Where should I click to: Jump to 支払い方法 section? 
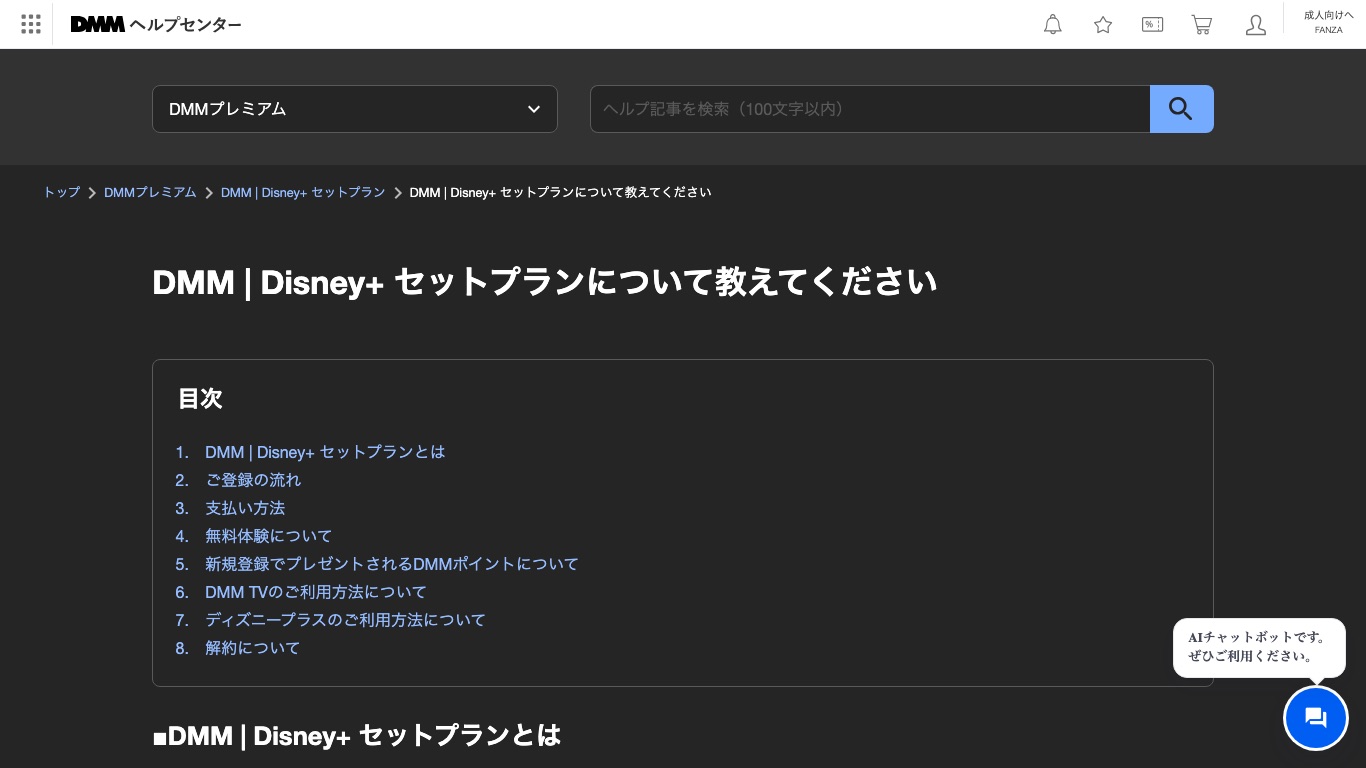tap(245, 508)
